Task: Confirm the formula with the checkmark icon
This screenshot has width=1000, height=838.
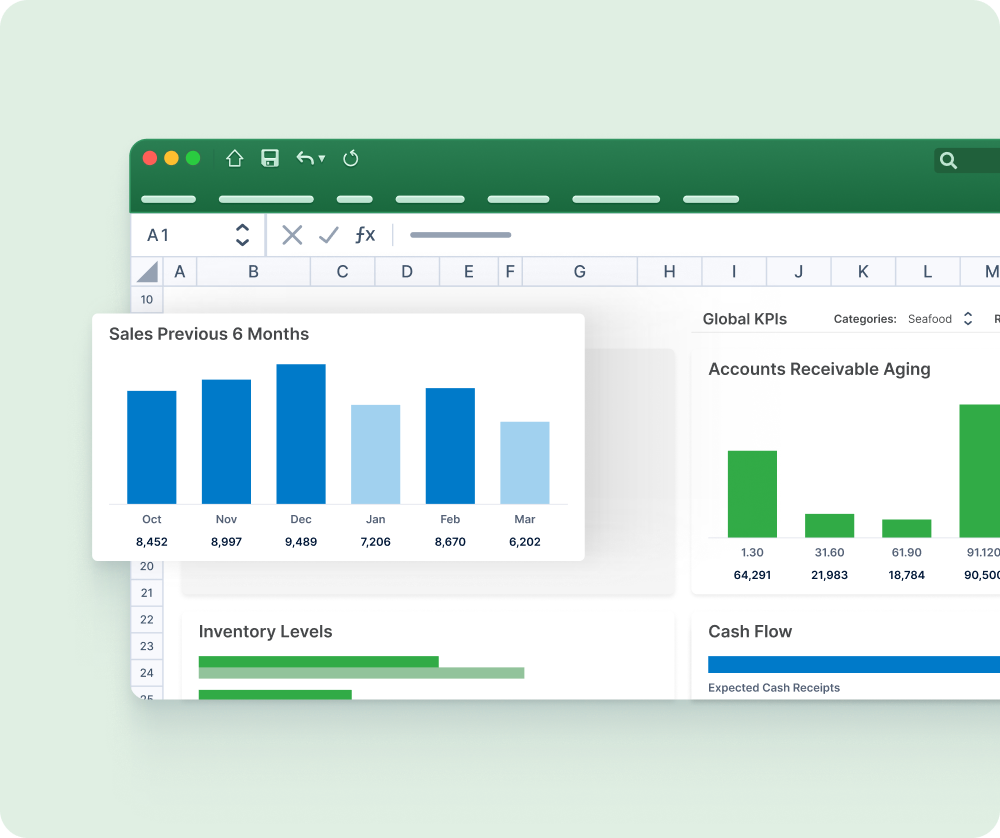Action: point(328,234)
